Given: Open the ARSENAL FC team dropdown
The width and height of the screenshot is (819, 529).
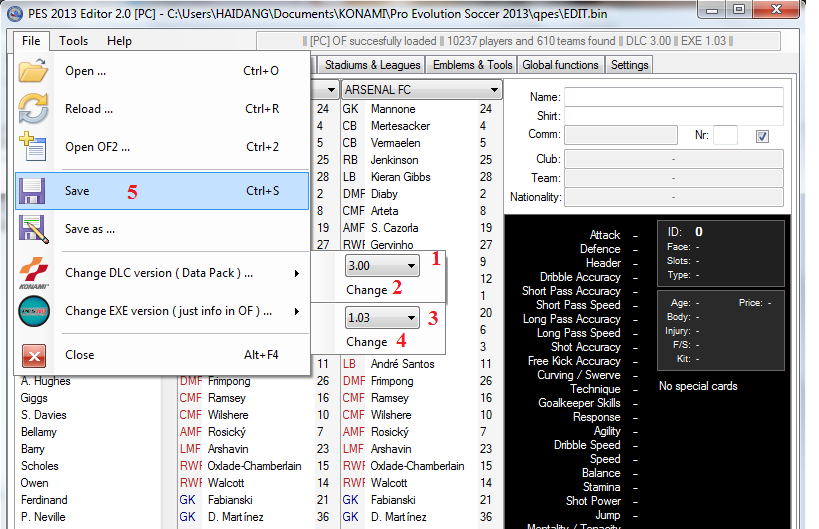Looking at the screenshot, I should [x=422, y=90].
